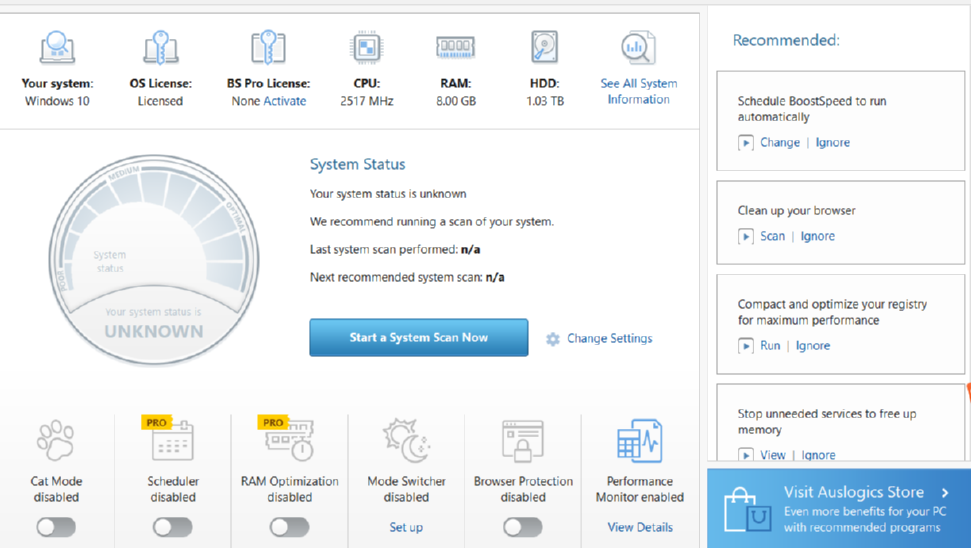This screenshot has width=971, height=548.
Task: Click the 8.00 GB RAM value
Action: (456, 101)
